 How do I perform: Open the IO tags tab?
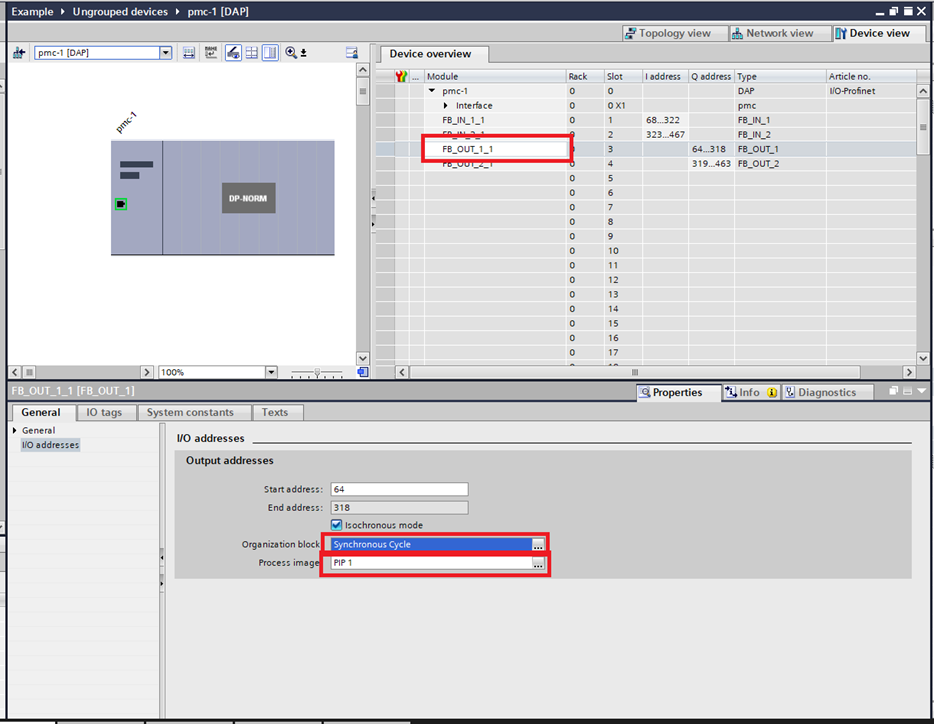tap(104, 412)
